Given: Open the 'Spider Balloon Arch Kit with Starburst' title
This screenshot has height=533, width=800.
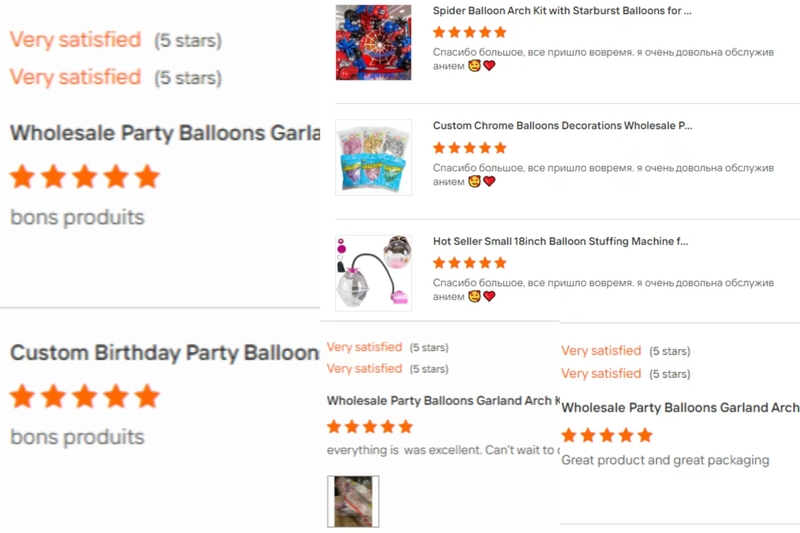Looking at the screenshot, I should pyautogui.click(x=562, y=11).
